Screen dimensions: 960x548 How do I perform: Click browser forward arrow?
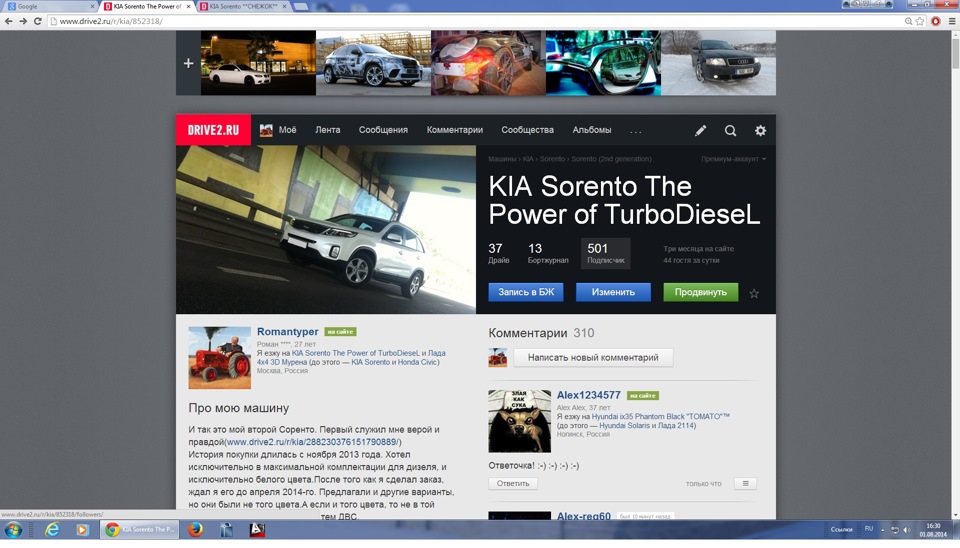pyautogui.click(x=23, y=21)
